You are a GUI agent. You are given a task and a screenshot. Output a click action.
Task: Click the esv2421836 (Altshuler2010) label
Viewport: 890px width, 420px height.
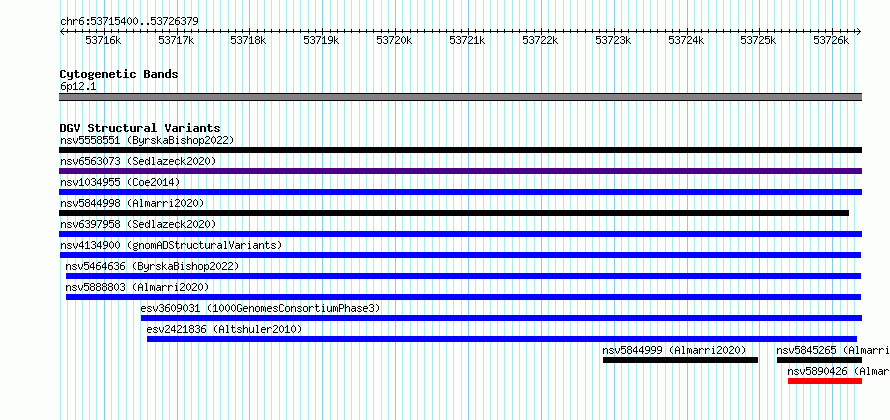(224, 329)
